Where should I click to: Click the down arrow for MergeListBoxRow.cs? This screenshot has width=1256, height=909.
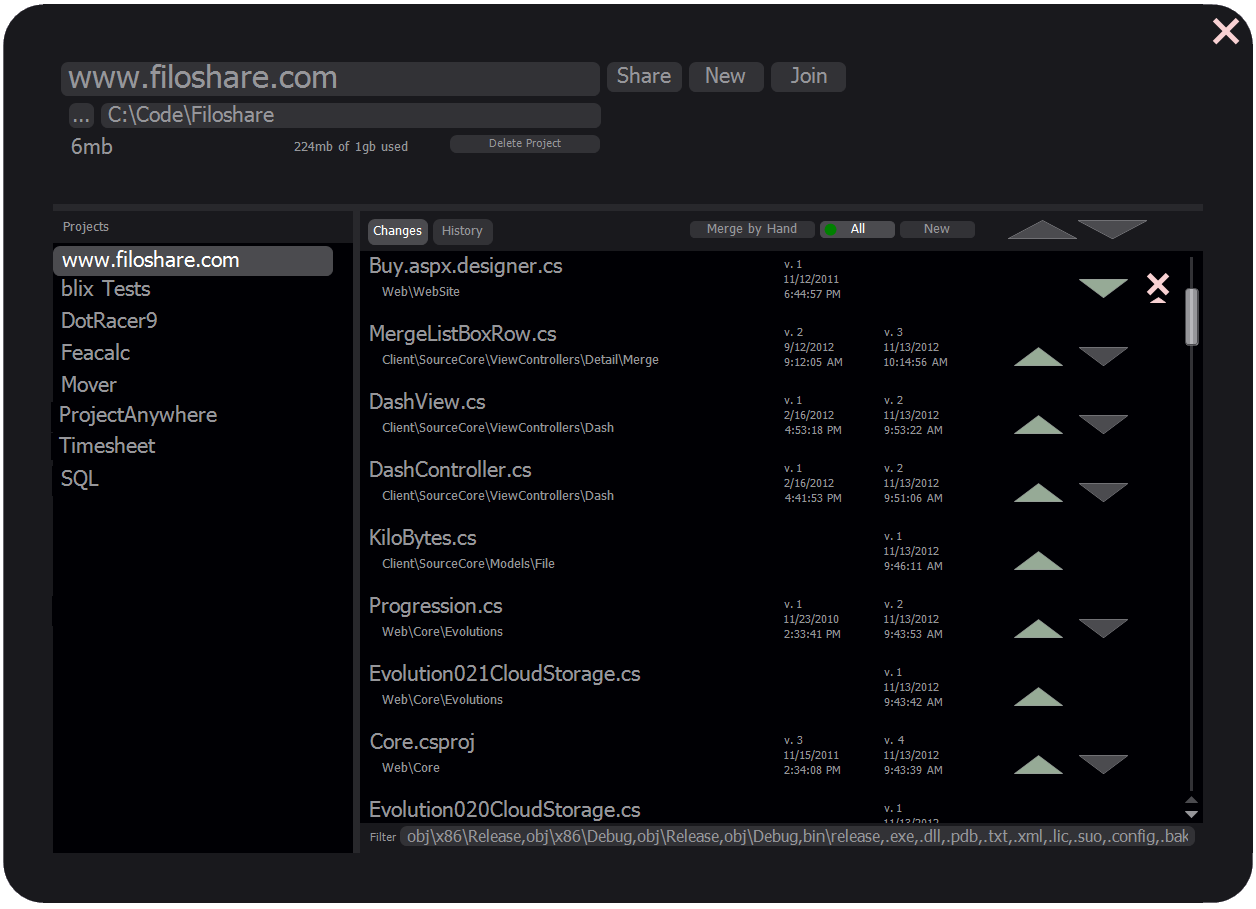(x=1103, y=356)
